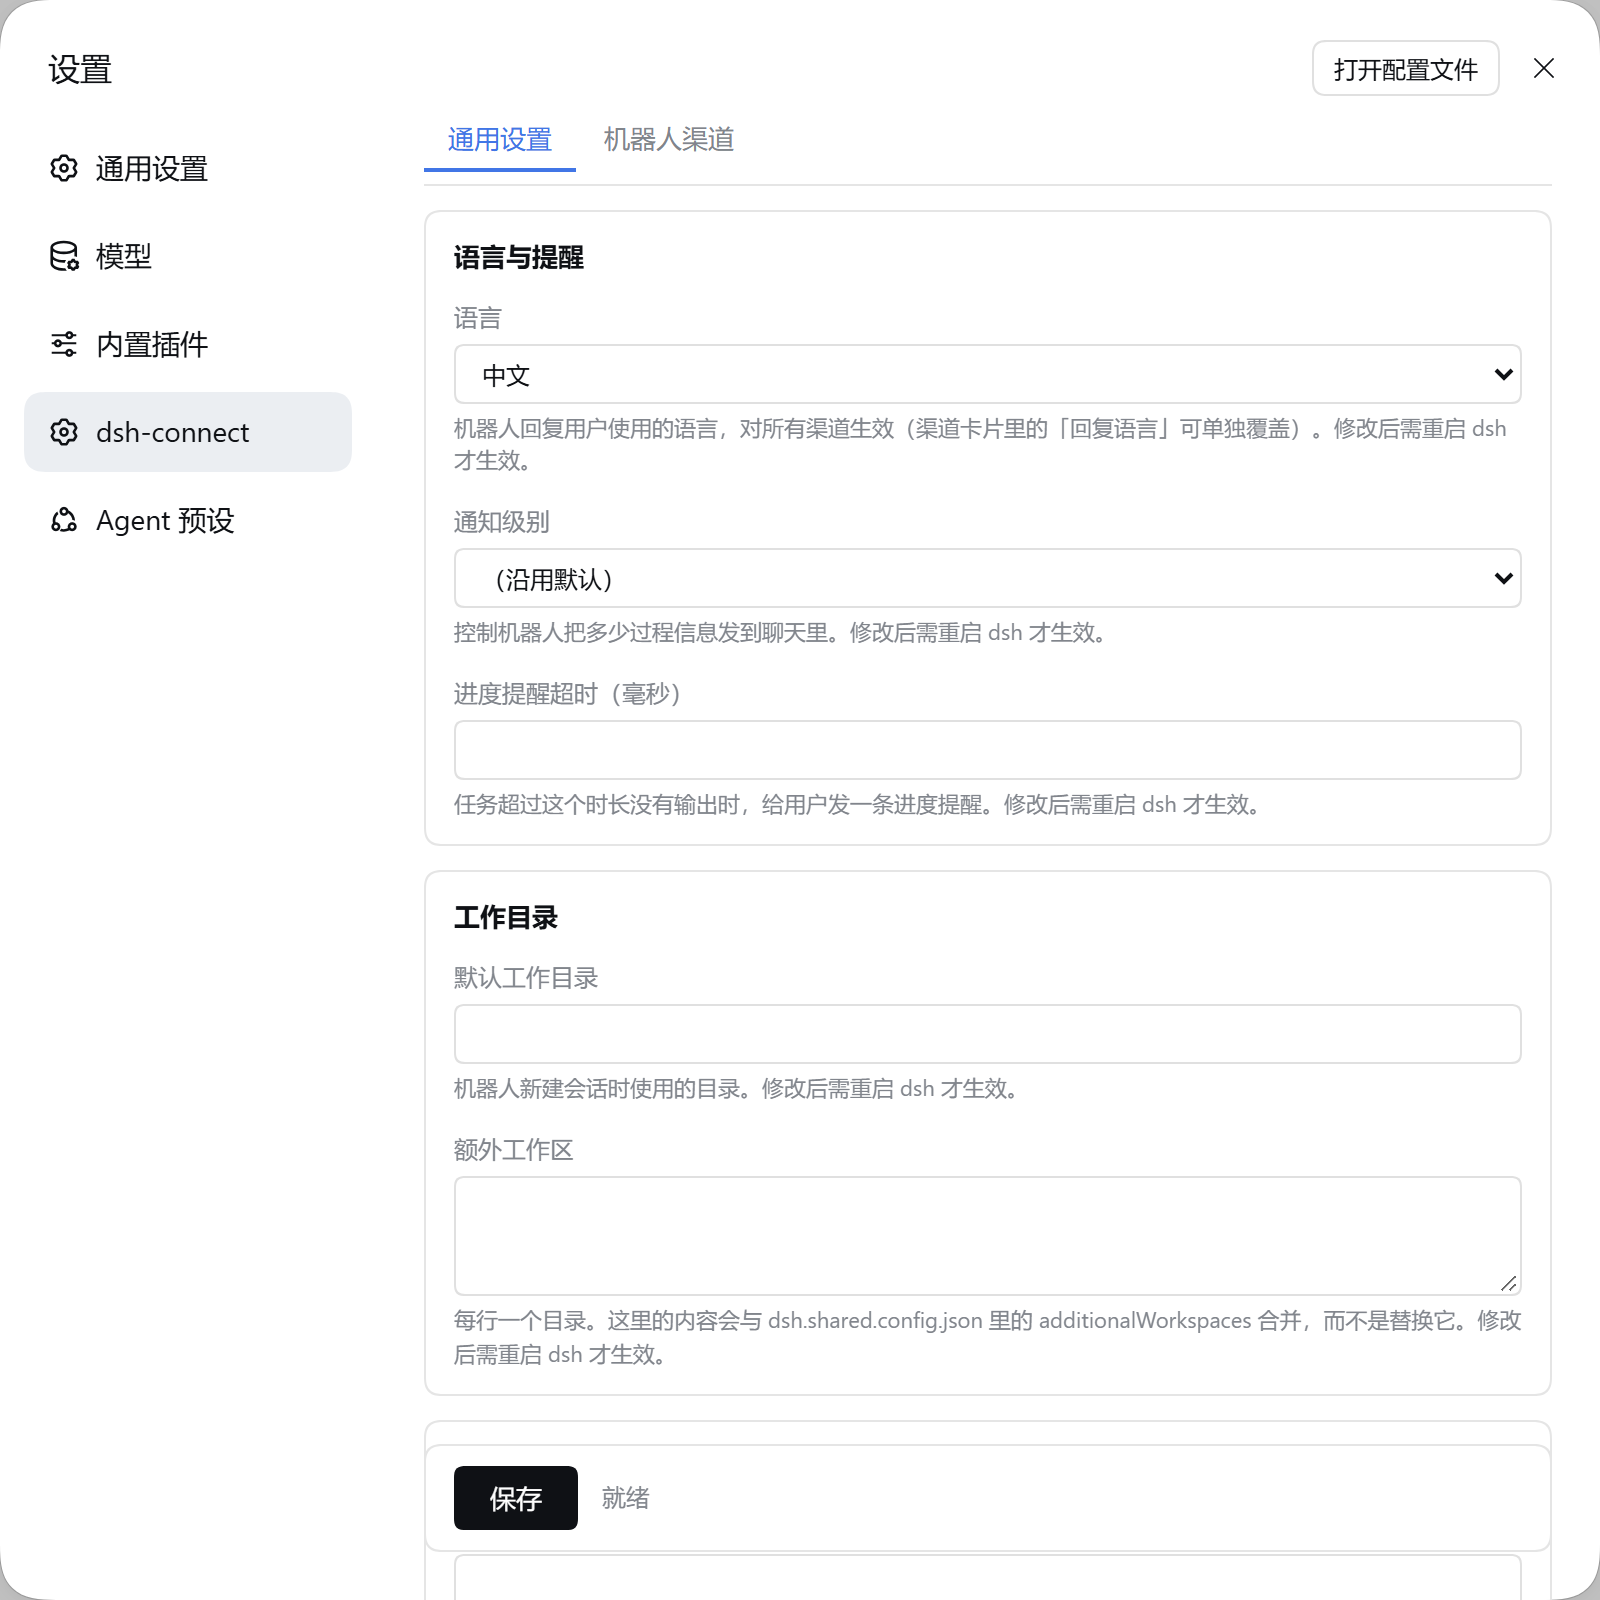Focus the 进度提醒超时（毫秒）input field
This screenshot has width=1600, height=1600.
987,750
